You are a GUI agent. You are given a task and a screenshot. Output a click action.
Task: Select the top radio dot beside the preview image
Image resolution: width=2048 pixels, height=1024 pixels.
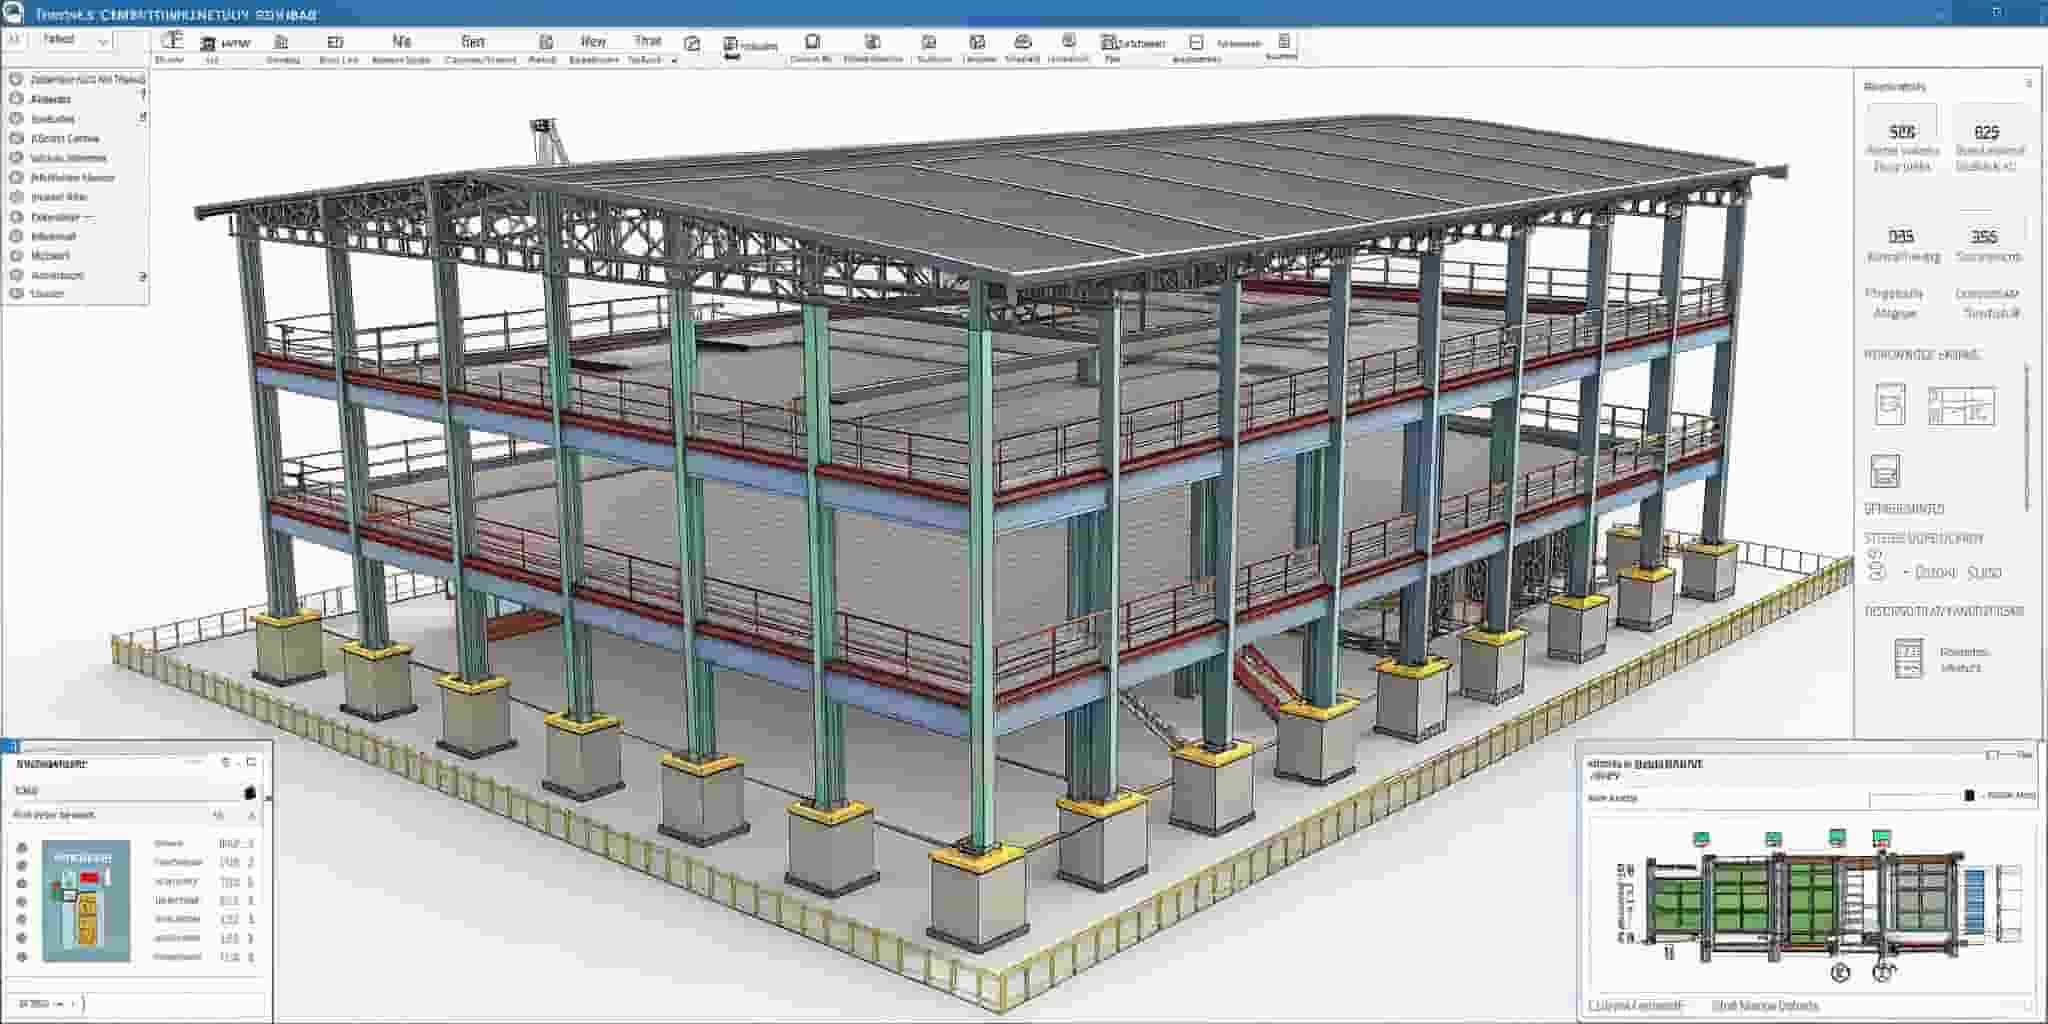[22, 847]
